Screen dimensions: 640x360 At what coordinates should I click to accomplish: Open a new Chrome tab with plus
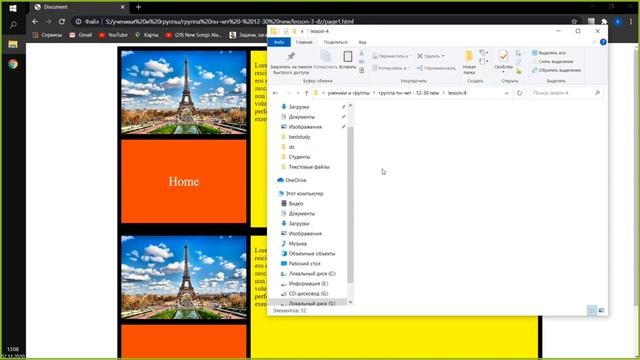(x=138, y=7)
